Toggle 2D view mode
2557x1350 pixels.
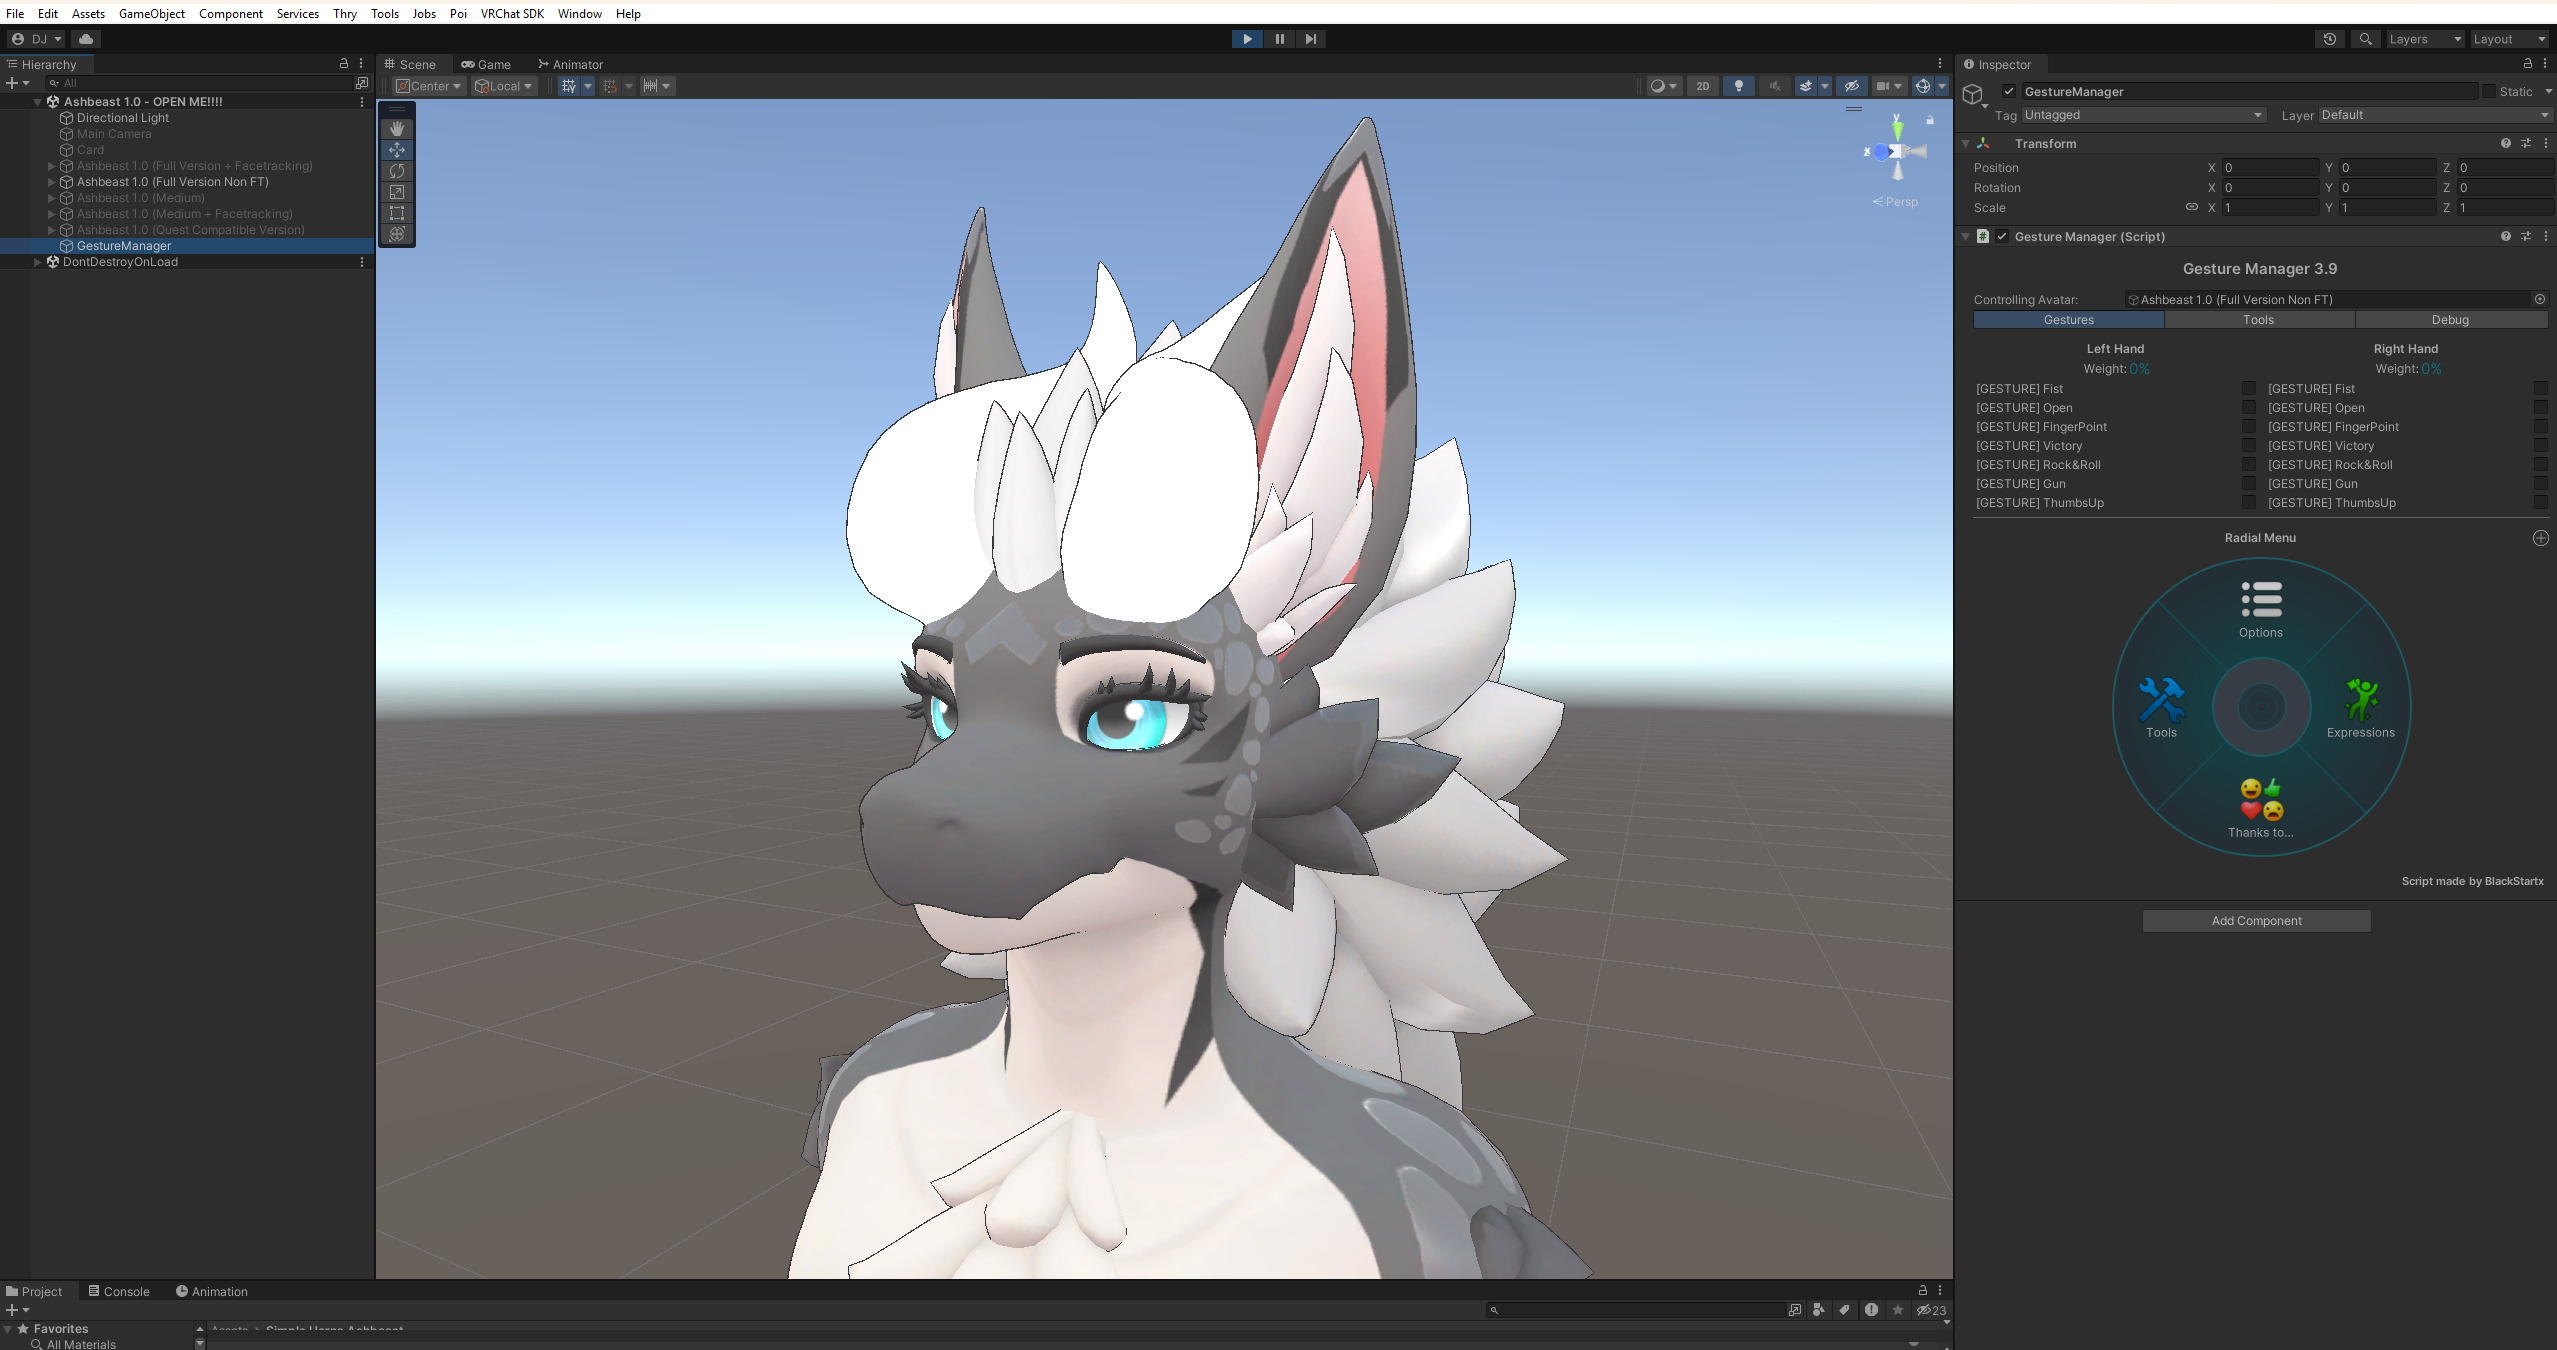tap(1702, 86)
